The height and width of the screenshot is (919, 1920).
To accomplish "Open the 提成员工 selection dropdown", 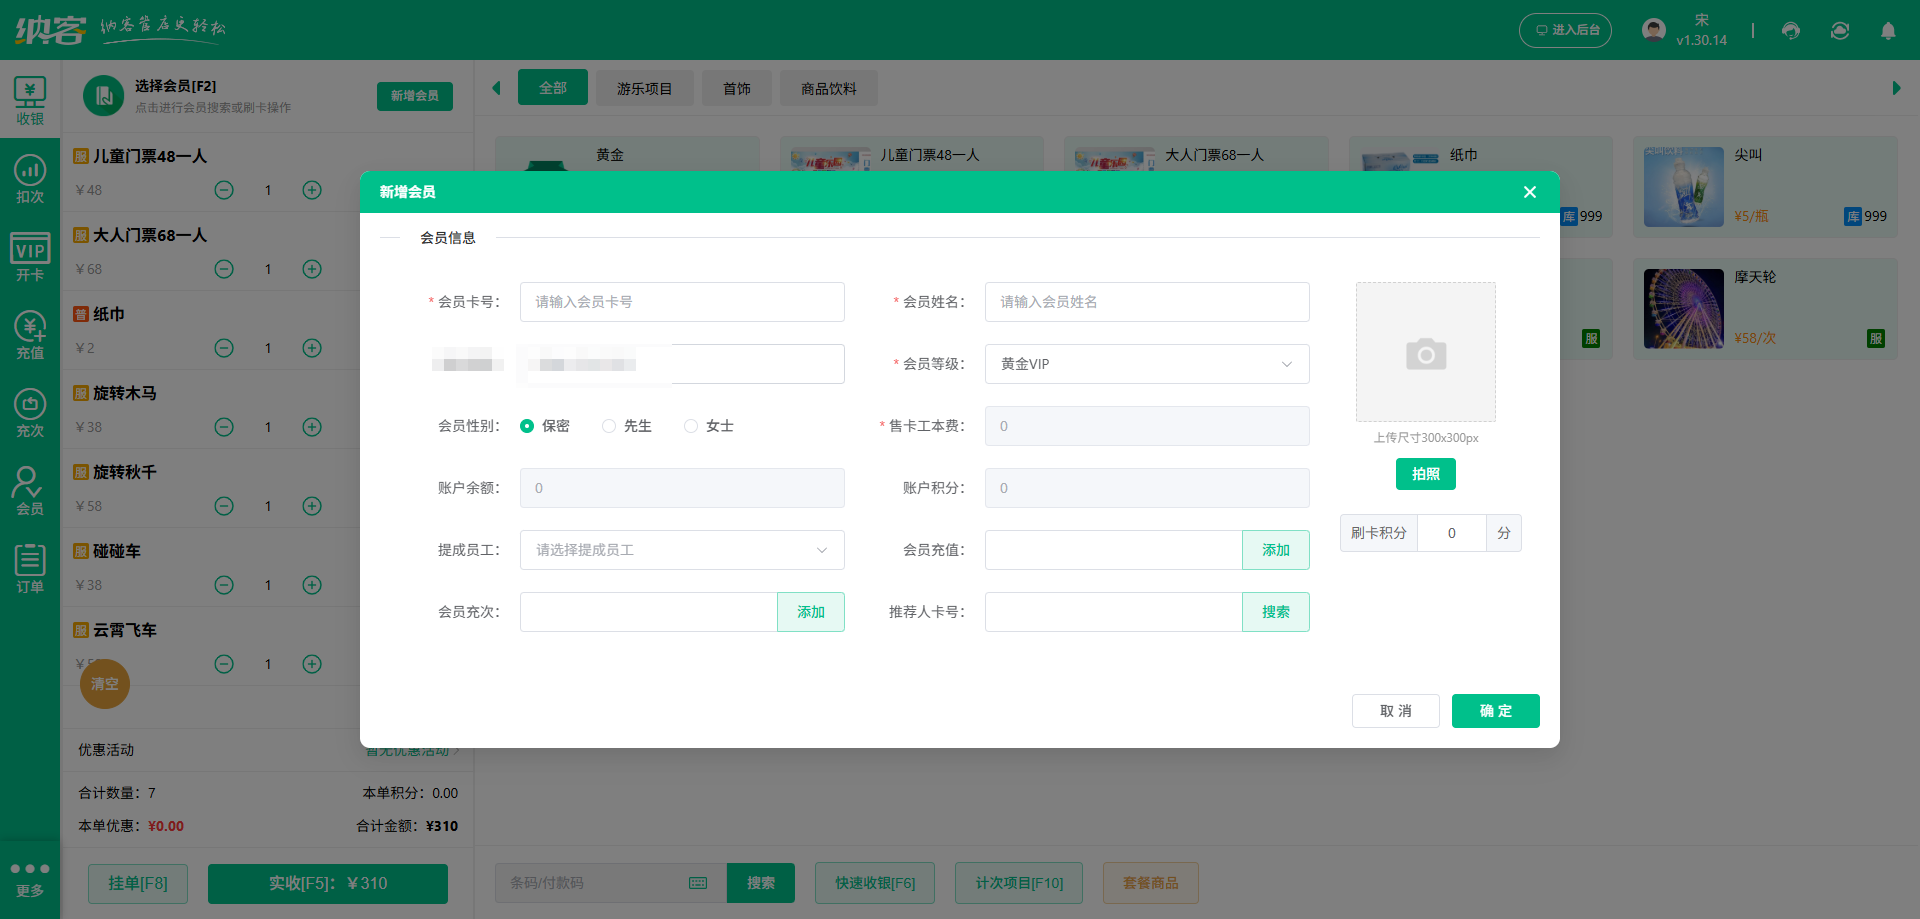I will (x=681, y=550).
